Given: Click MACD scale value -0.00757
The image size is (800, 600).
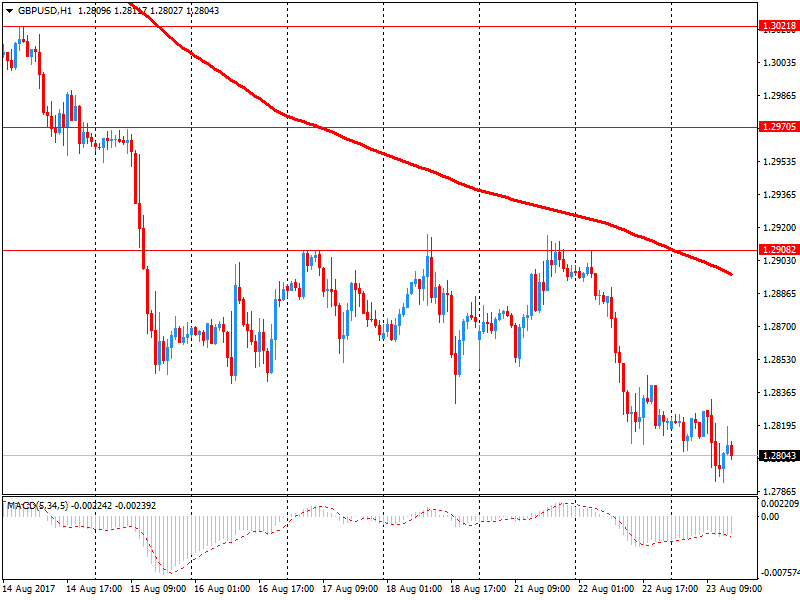Looking at the screenshot, I should point(780,573).
